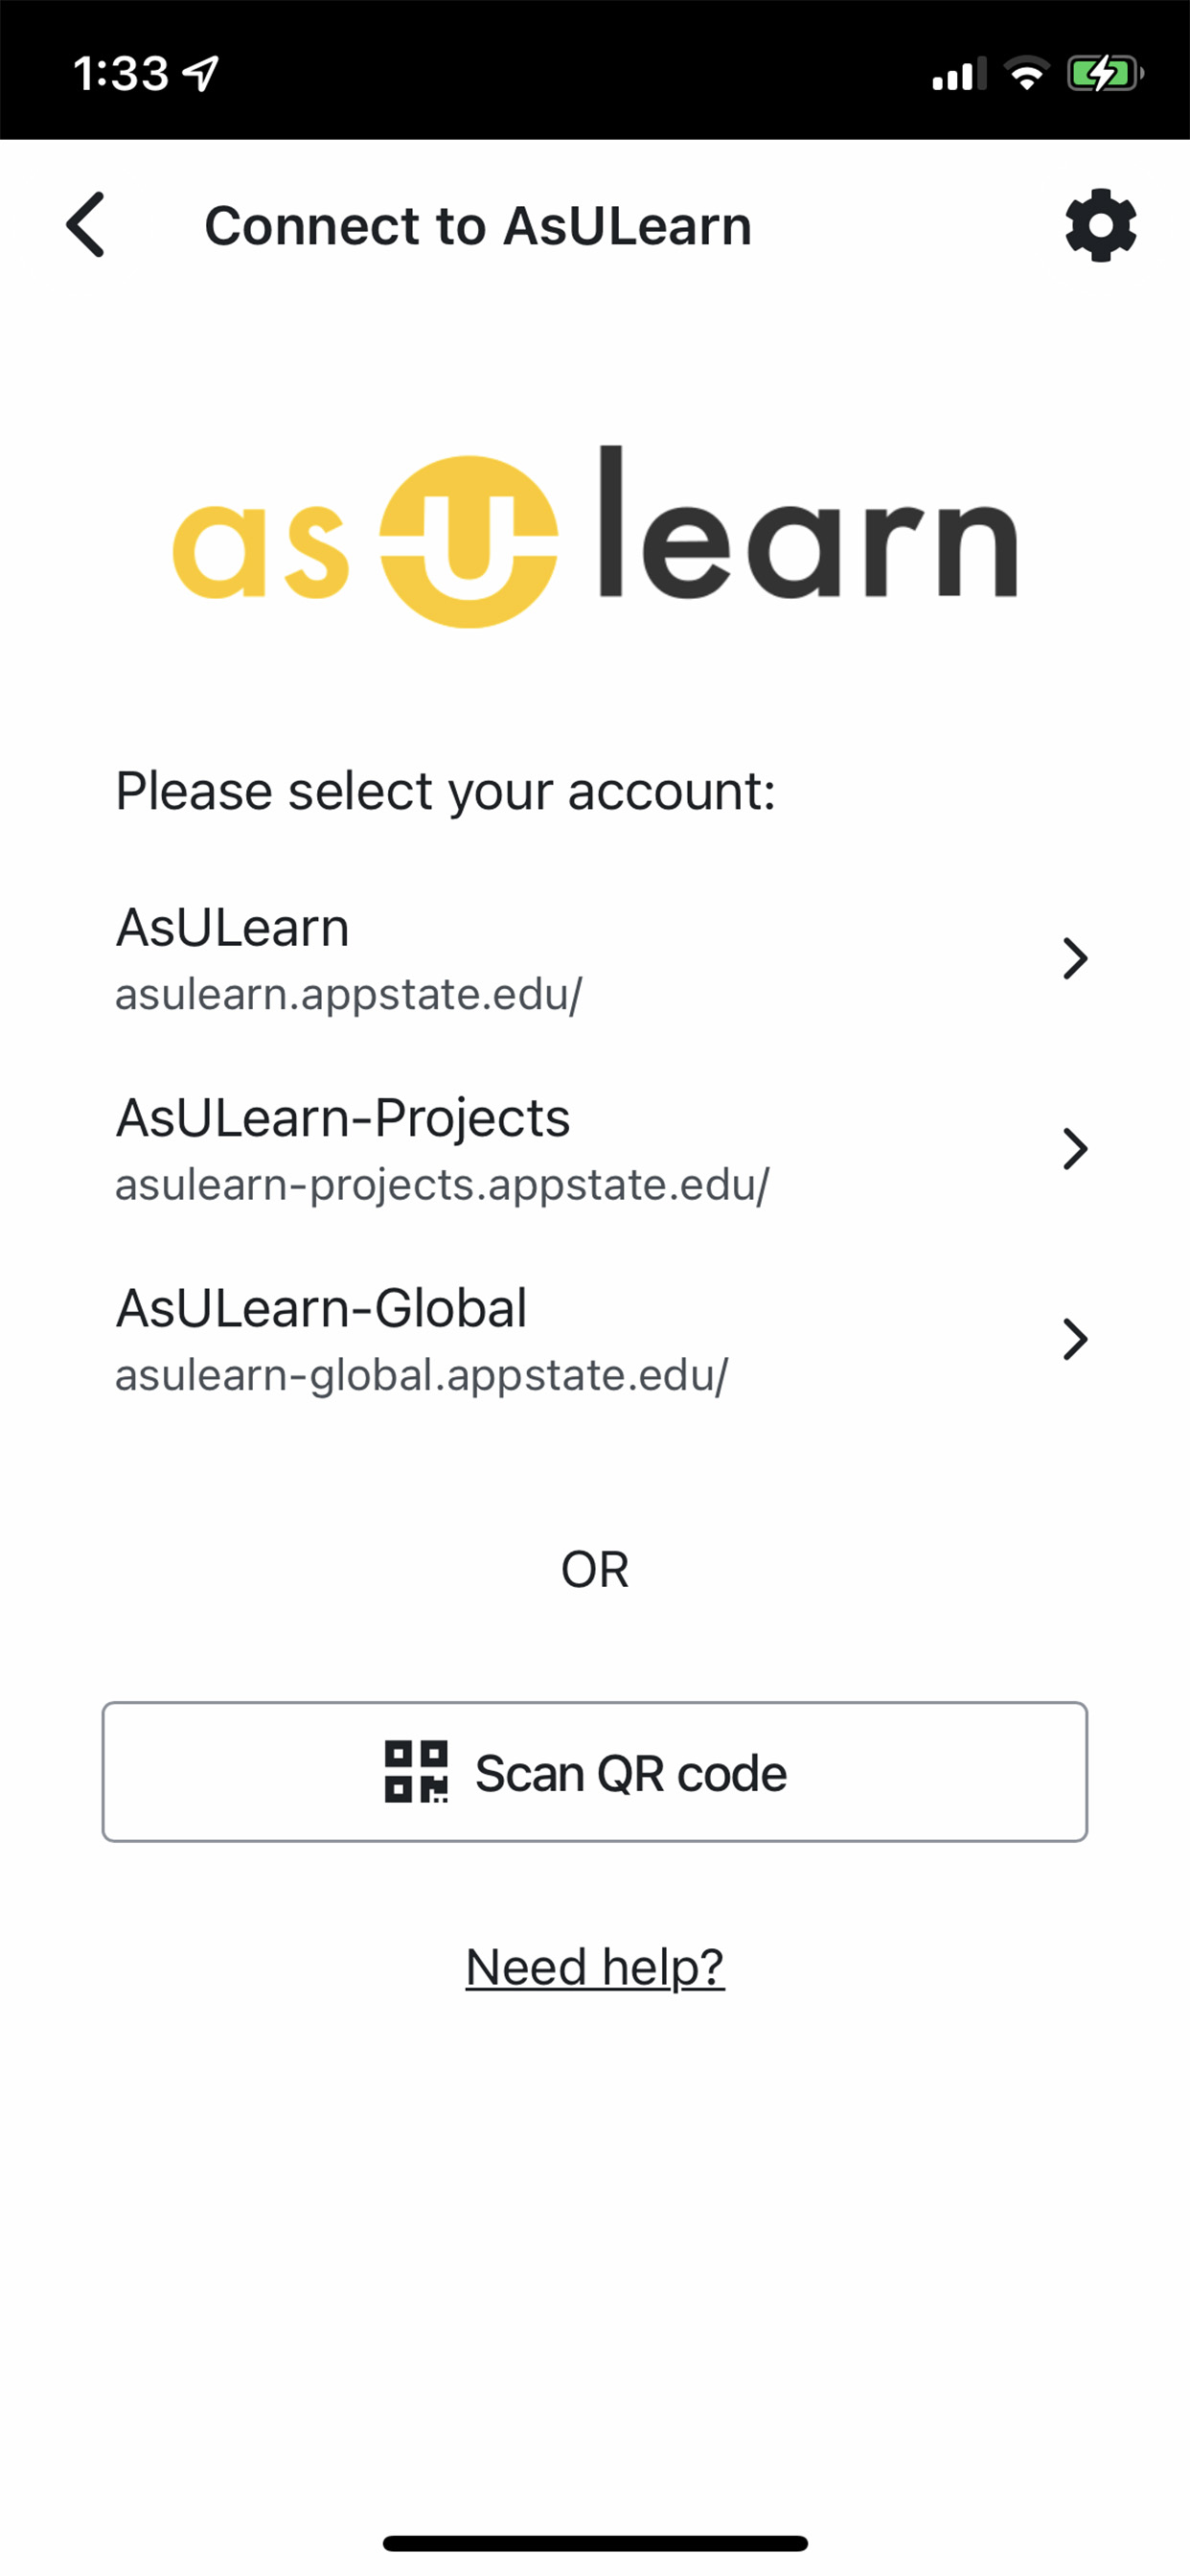Tap the AsULearn logo image

click(595, 537)
